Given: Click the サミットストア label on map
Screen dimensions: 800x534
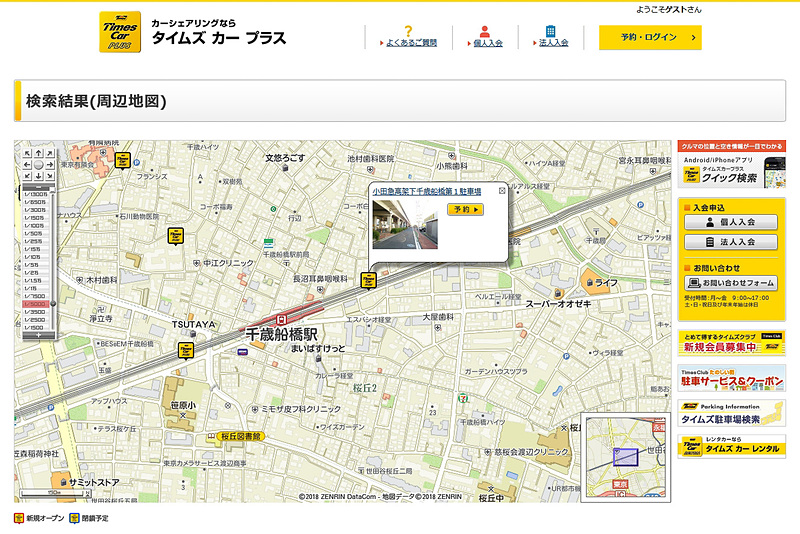Looking at the screenshot, I should point(94,482).
